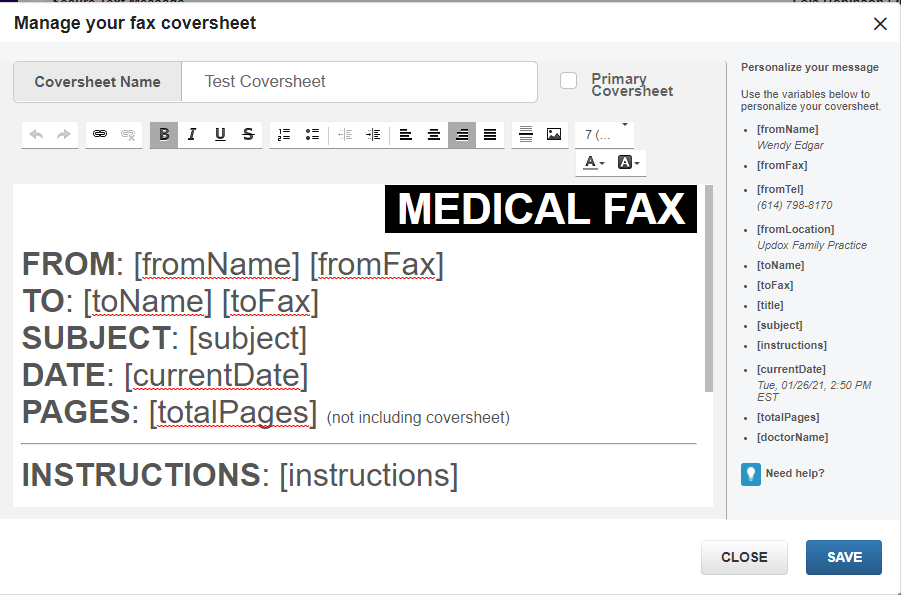
Task: Click the bold INSTRUCTIONS label in the editor
Action: (141, 475)
